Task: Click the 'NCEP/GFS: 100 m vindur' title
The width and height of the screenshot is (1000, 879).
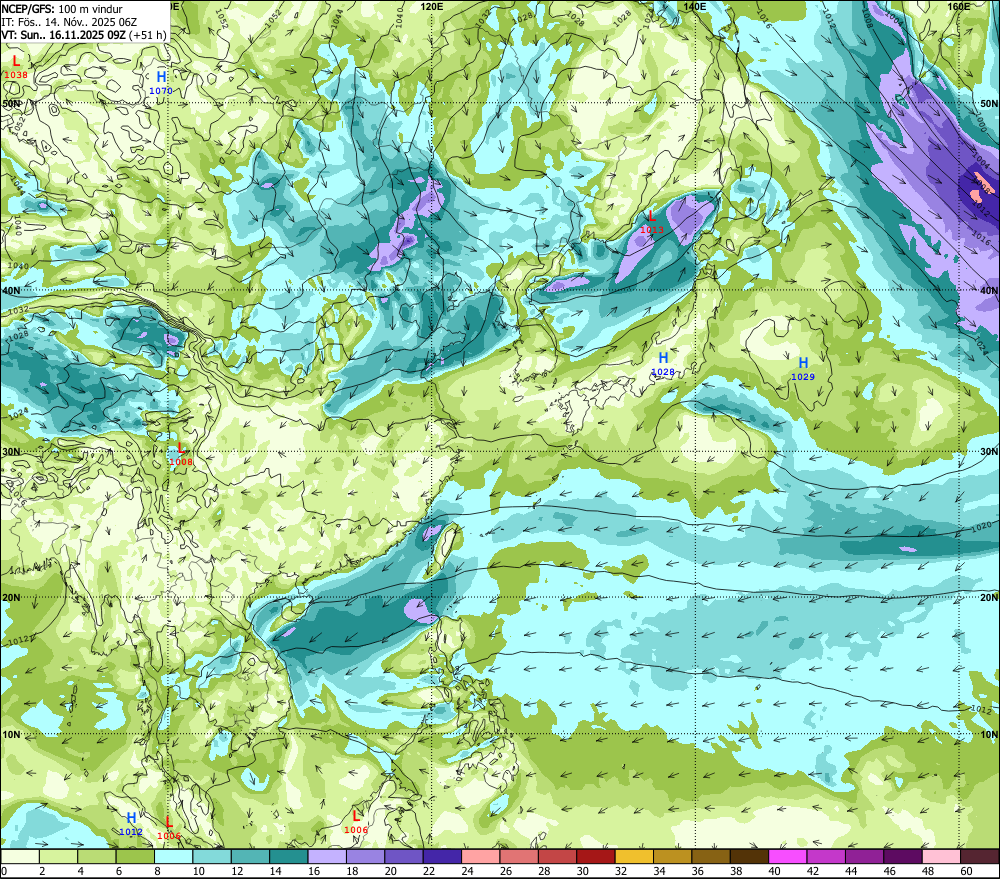Action: [62, 9]
